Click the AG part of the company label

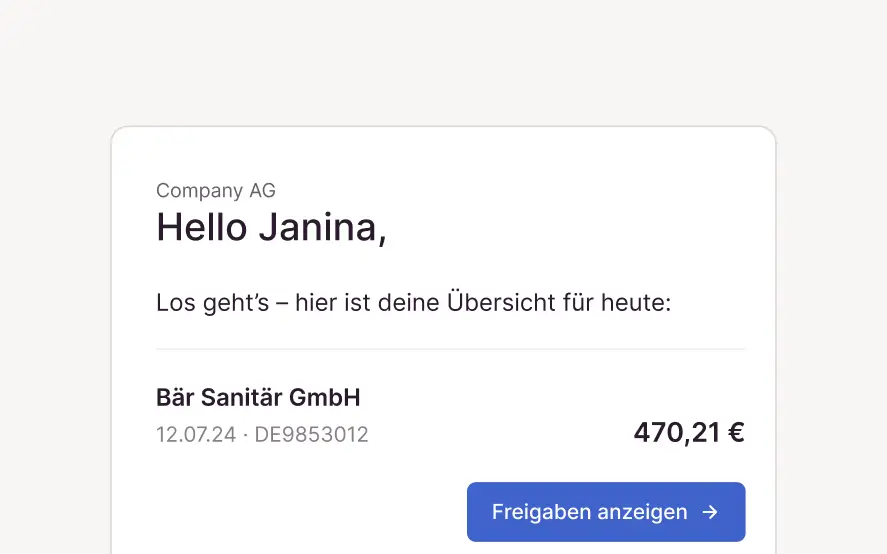(x=262, y=190)
